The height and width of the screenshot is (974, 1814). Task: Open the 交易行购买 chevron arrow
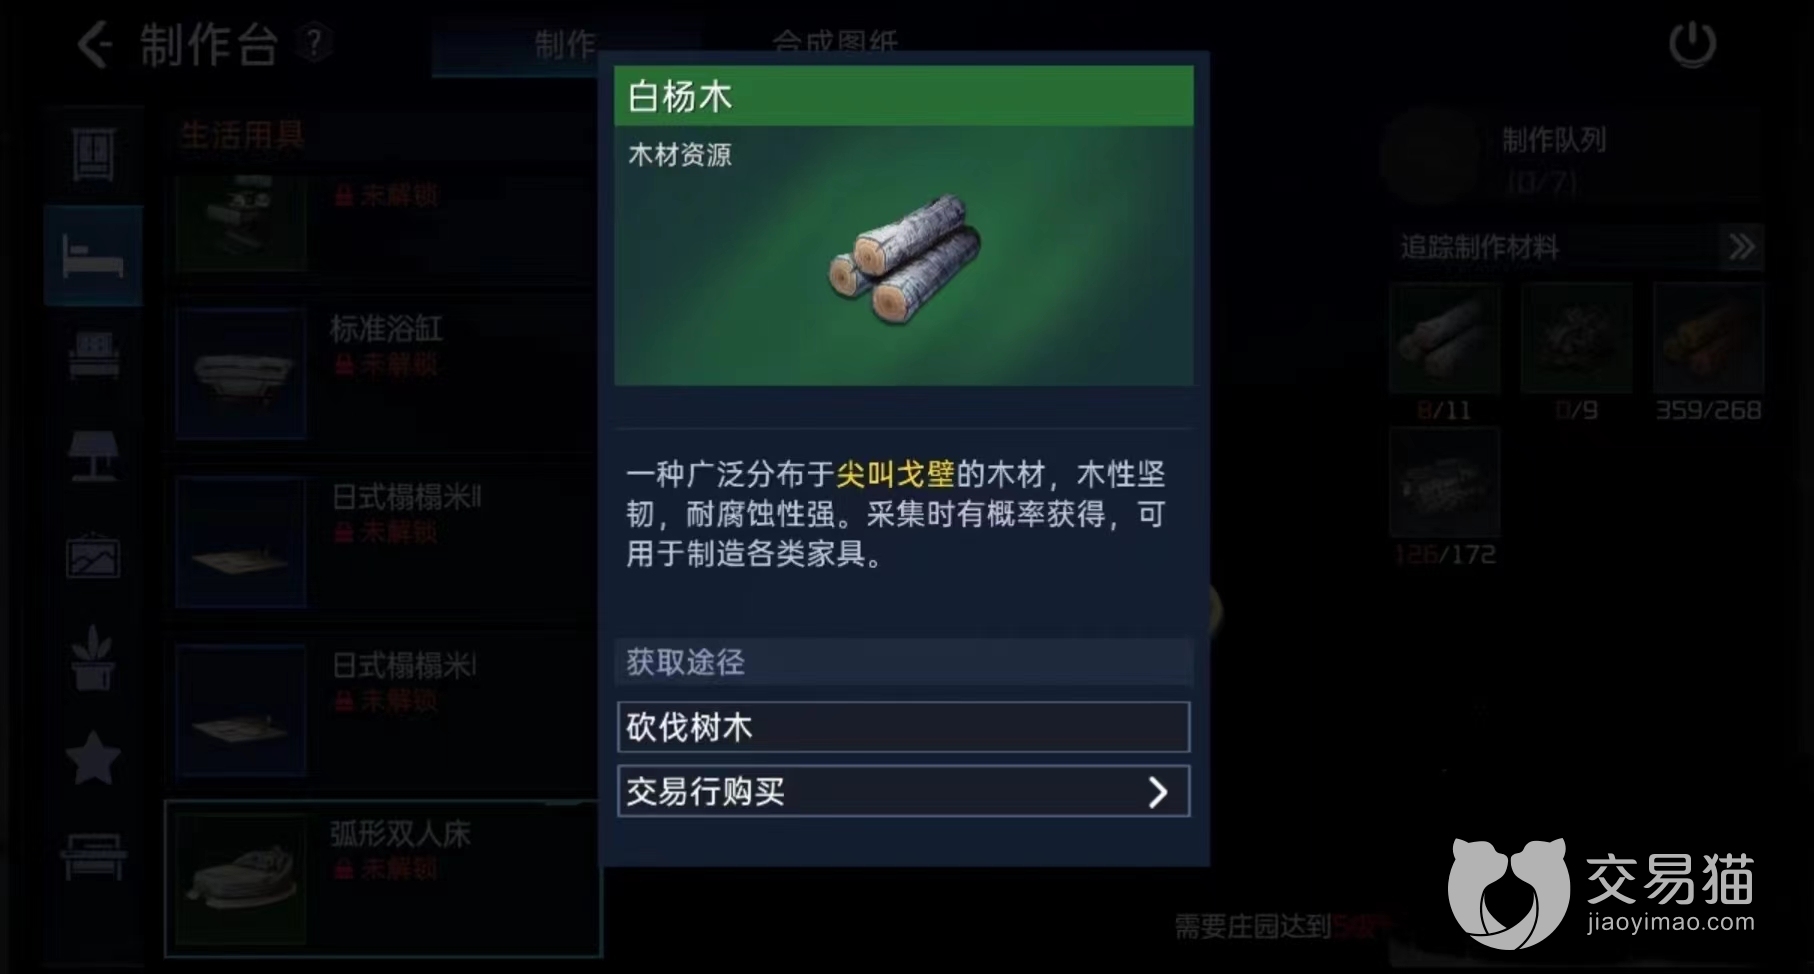(1158, 792)
